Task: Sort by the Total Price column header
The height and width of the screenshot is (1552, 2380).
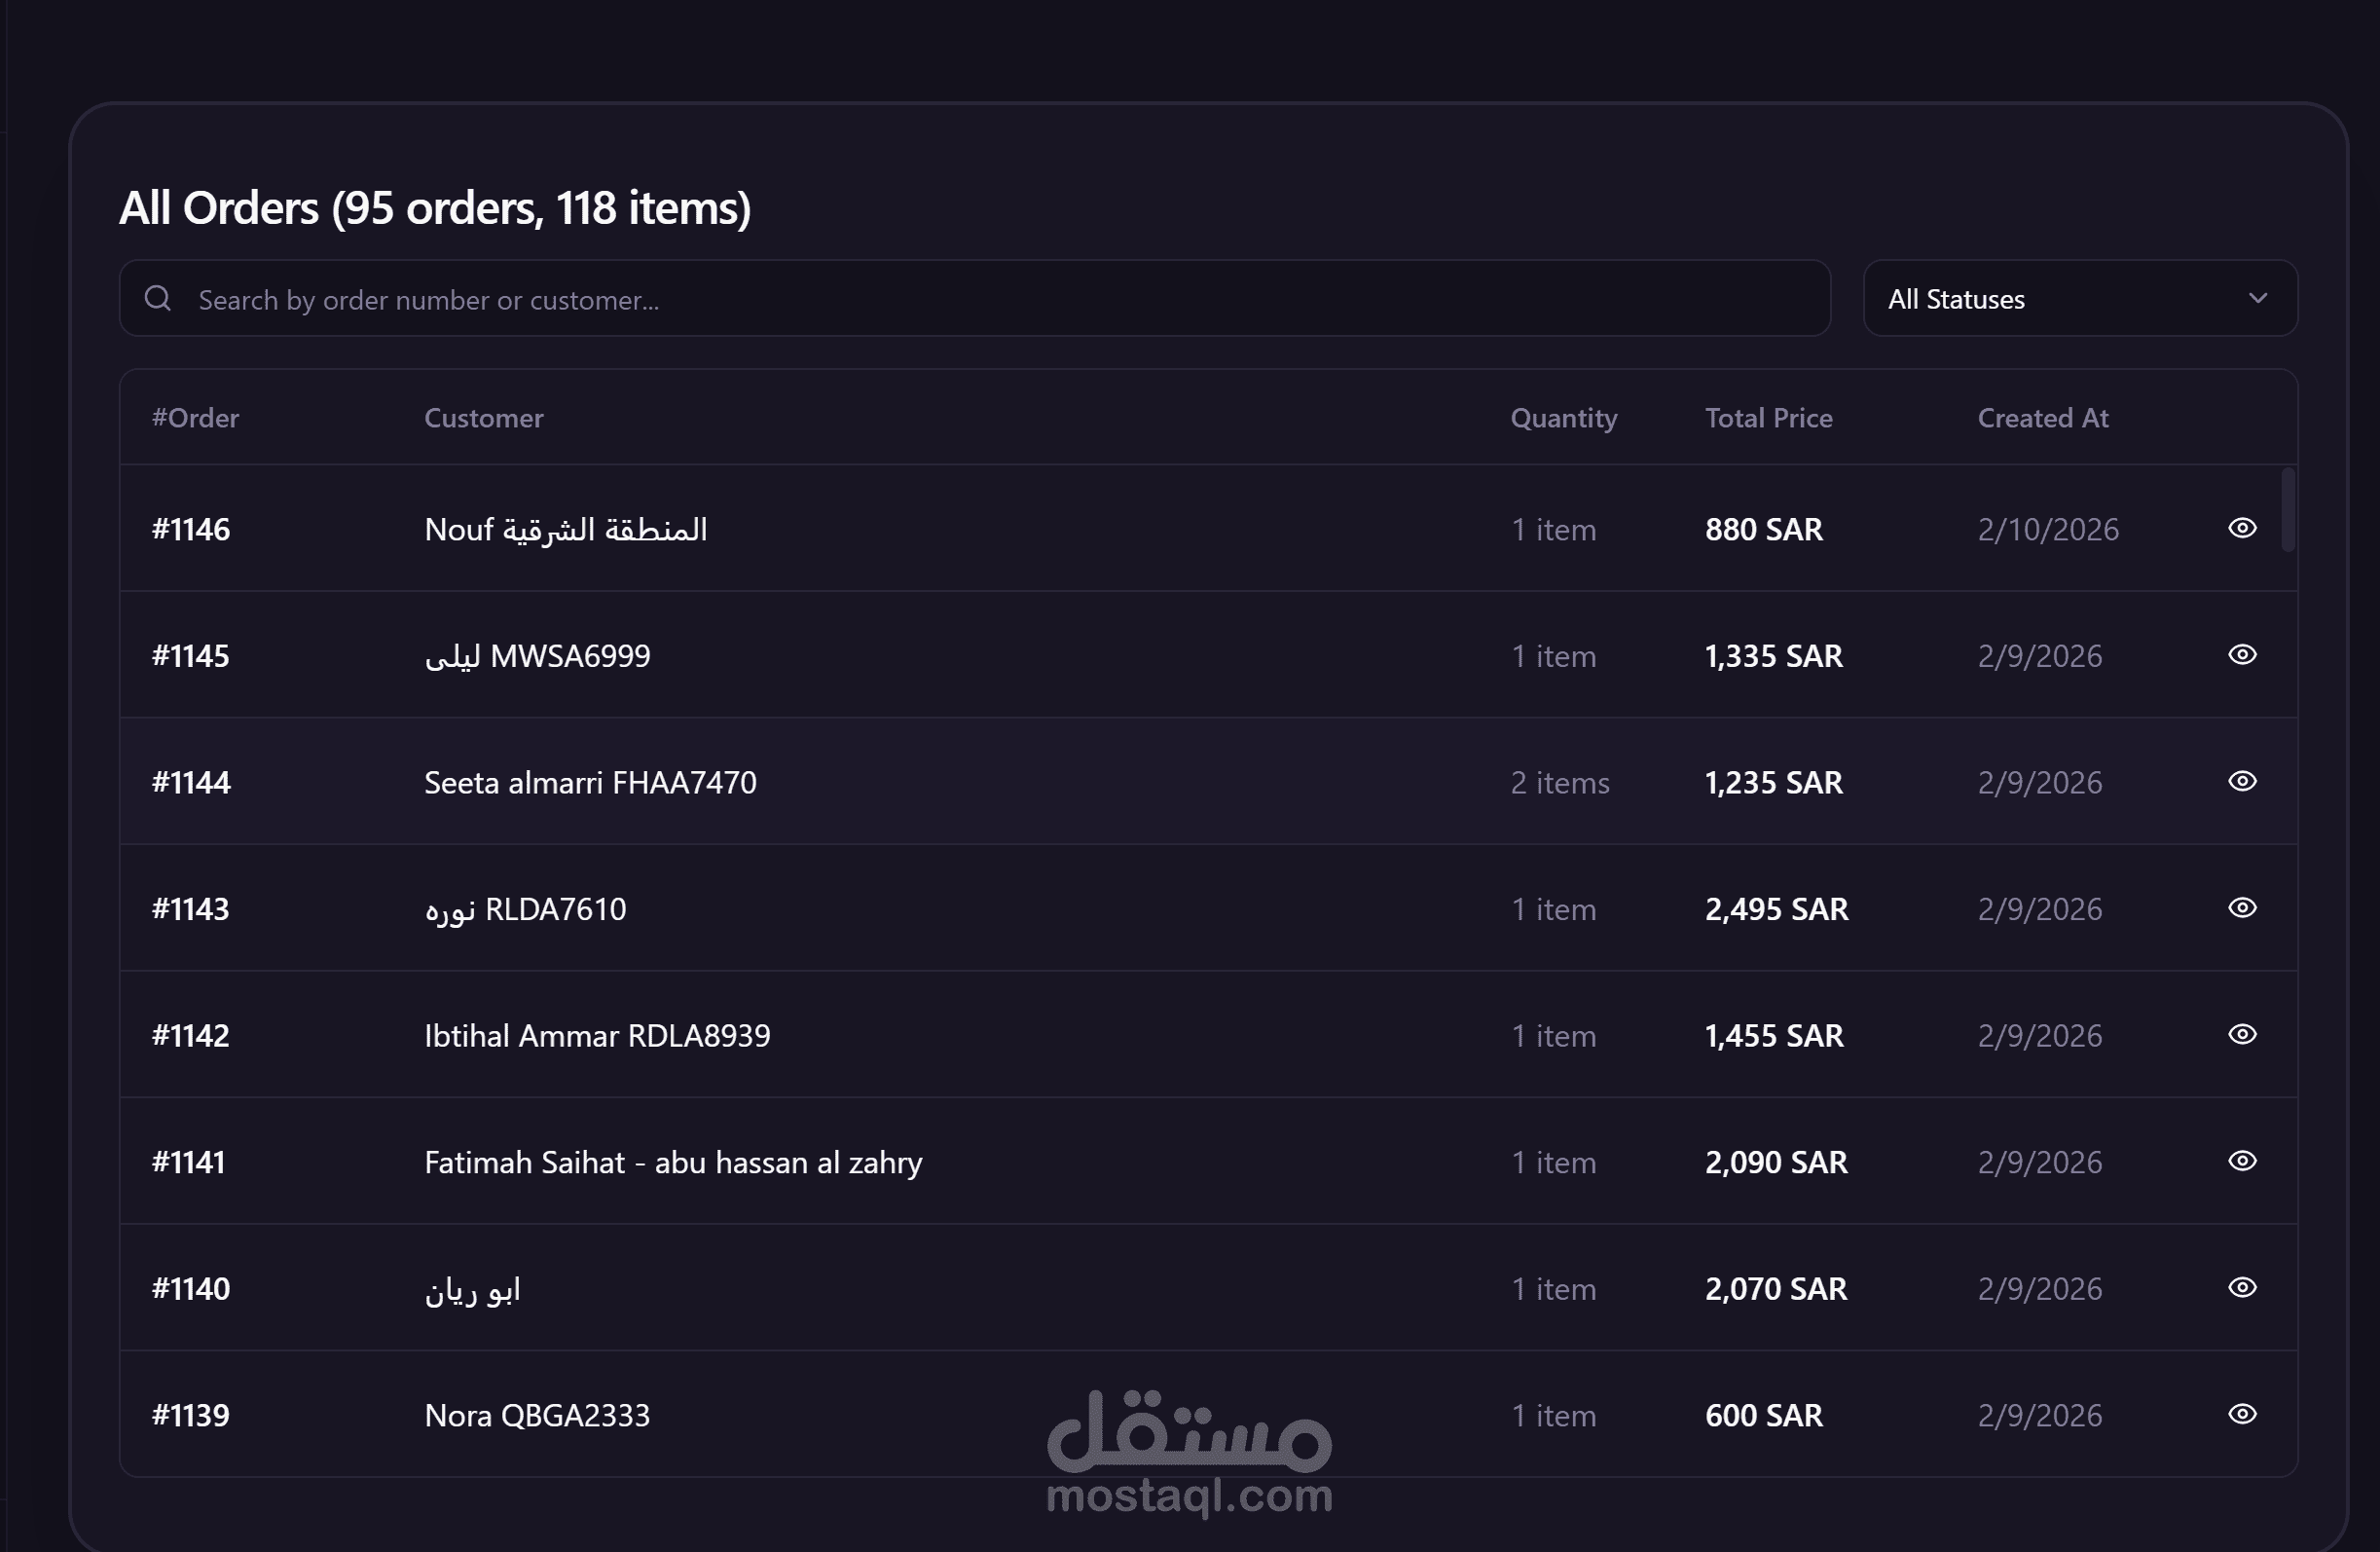Action: point(1768,418)
